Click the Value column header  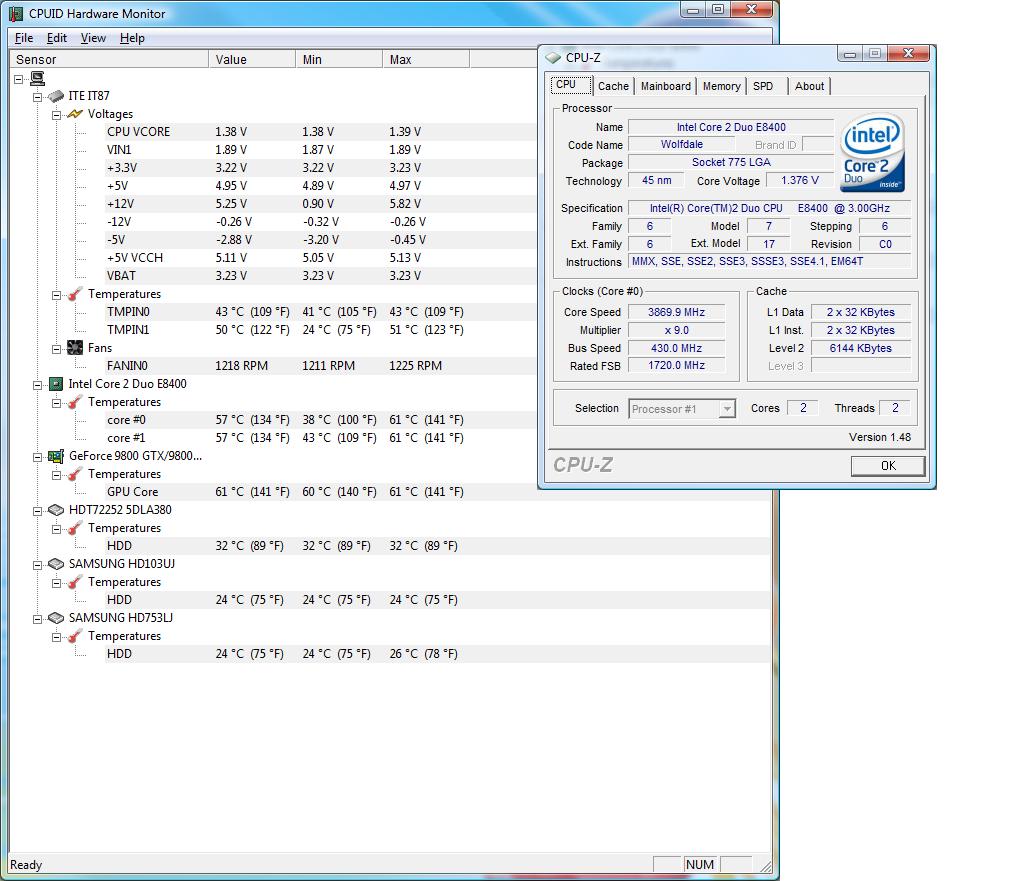tap(252, 59)
